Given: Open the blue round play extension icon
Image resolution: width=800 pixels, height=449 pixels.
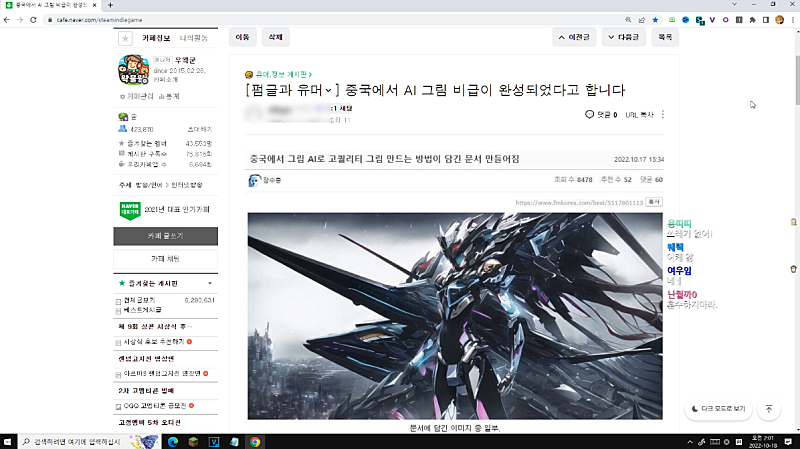Looking at the screenshot, I should click(686, 20).
